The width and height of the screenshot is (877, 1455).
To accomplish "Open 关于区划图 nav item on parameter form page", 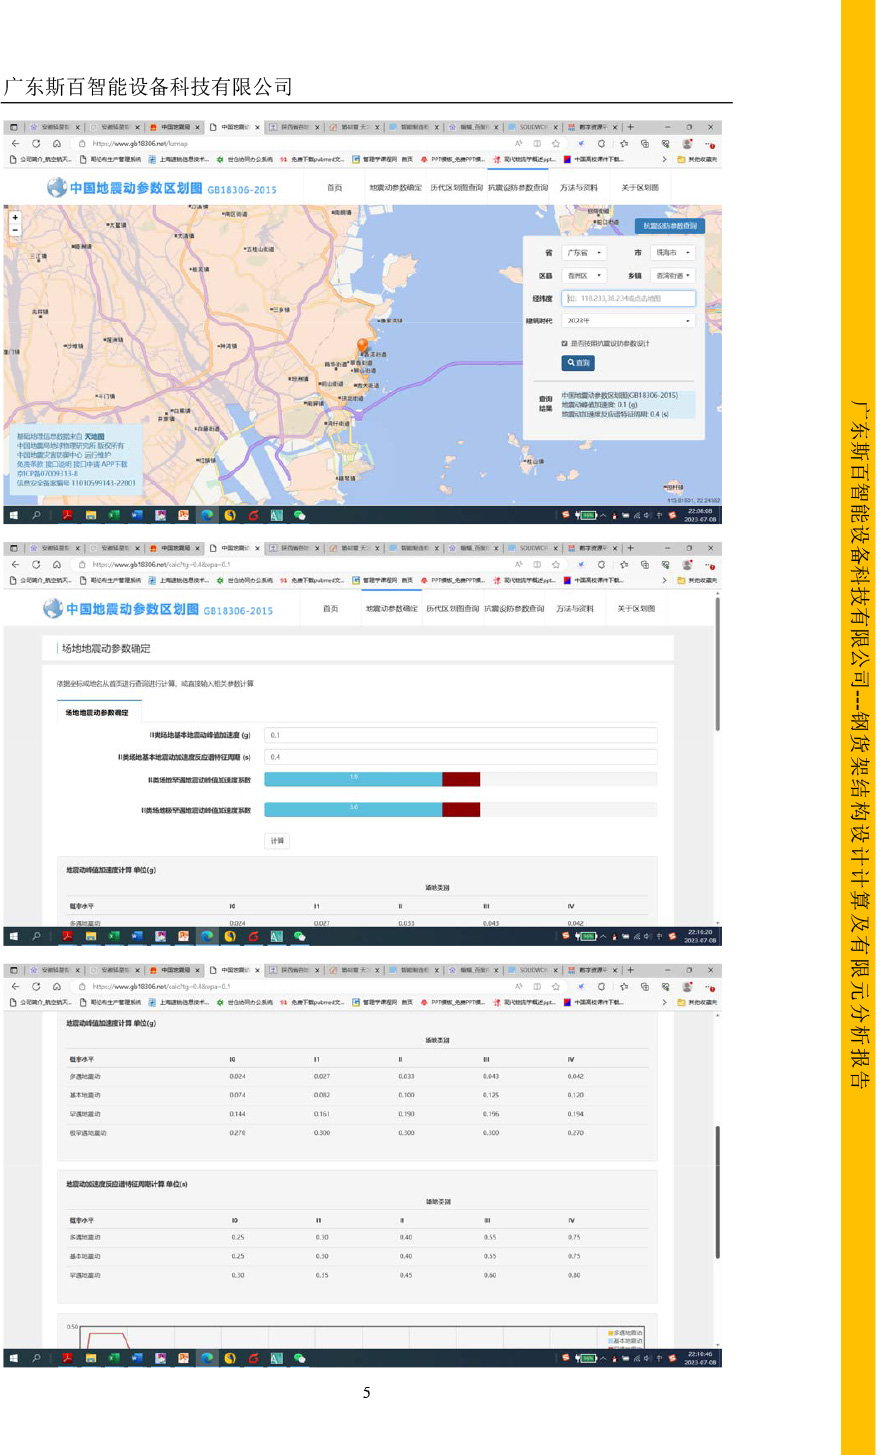I will point(636,608).
